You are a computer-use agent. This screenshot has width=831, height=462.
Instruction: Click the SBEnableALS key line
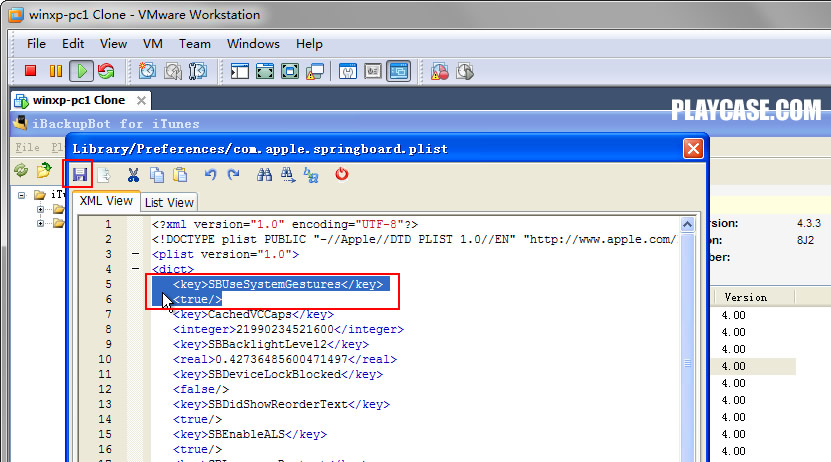(250, 434)
